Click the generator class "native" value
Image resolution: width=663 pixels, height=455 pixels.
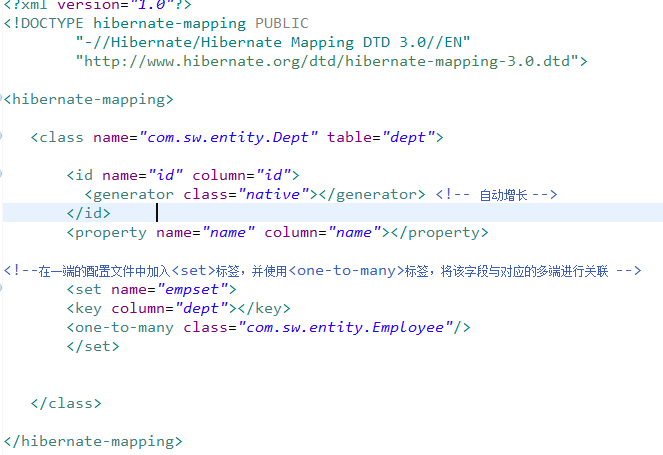(273, 195)
